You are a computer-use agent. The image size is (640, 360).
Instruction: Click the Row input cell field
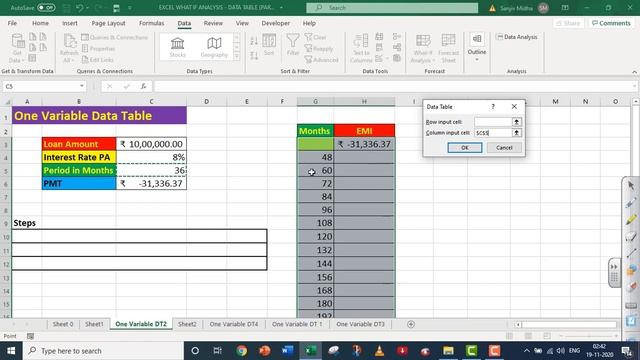[x=493, y=122]
